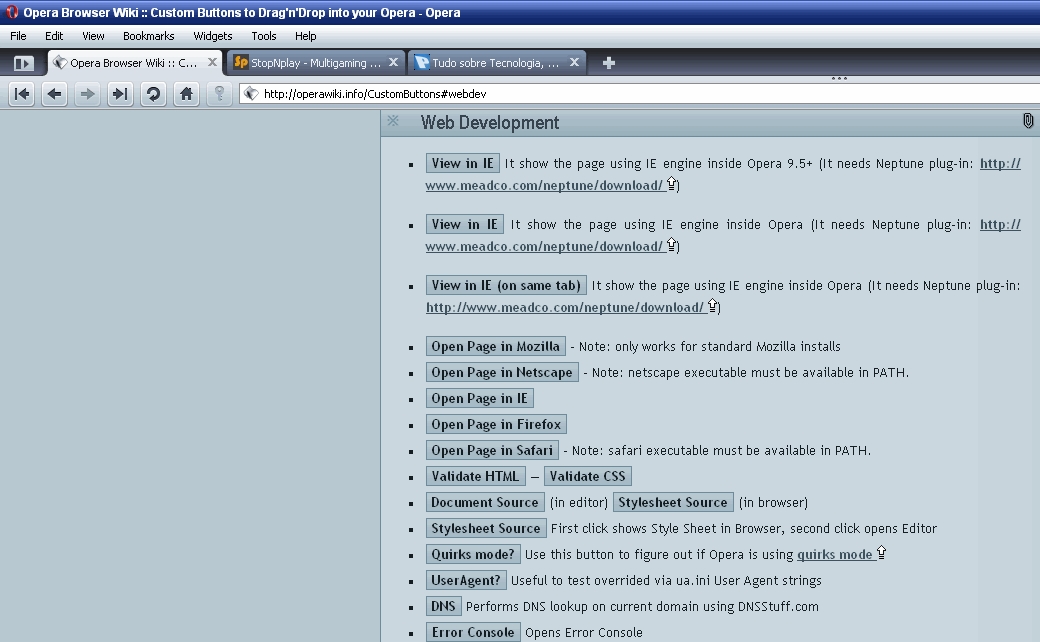Click the Open Page in IE button
1040x642 pixels.
tap(480, 399)
